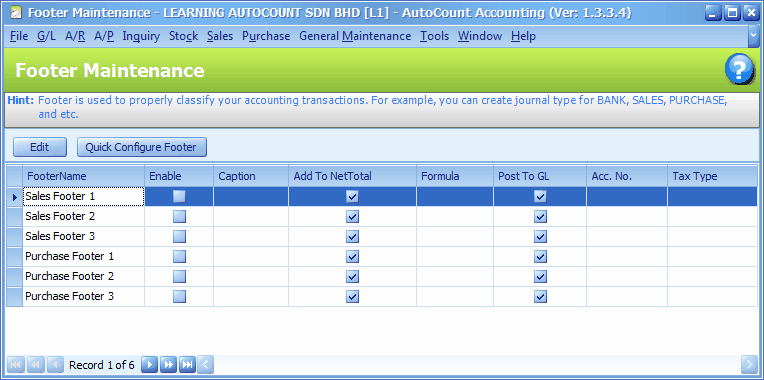The width and height of the screenshot is (764, 380).
Task: Click the Acc. No. column header
Action: (x=627, y=176)
